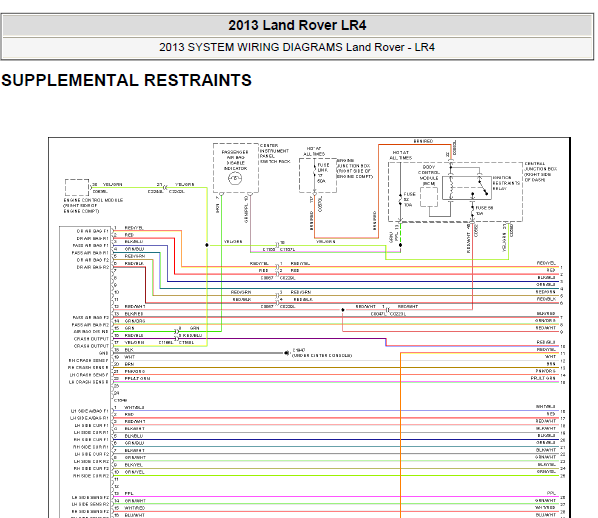
Task: Click the "SUPPLEMENTAL RESTRAINTS" heading
Action: pyautogui.click(x=126, y=80)
